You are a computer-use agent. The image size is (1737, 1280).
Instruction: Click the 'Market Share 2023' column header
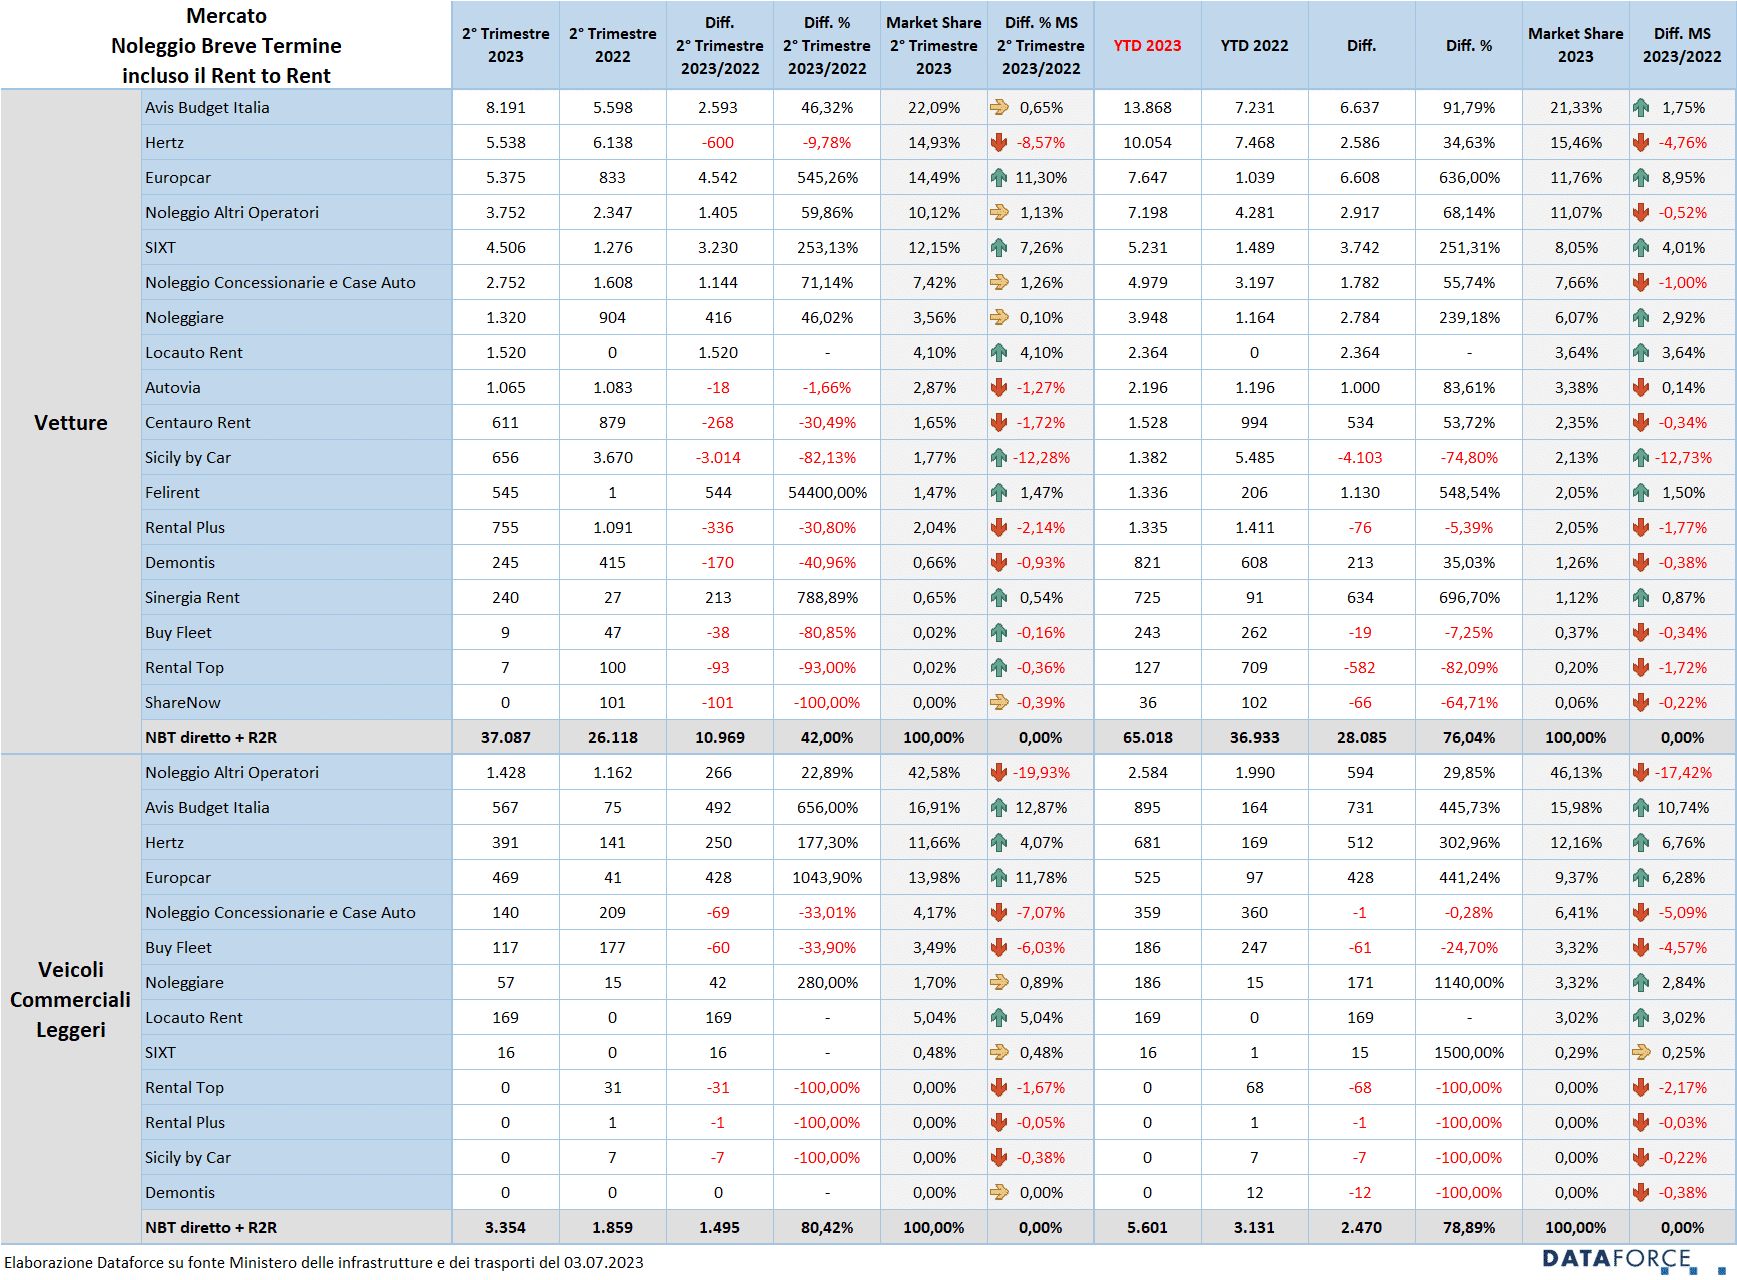tap(1575, 45)
